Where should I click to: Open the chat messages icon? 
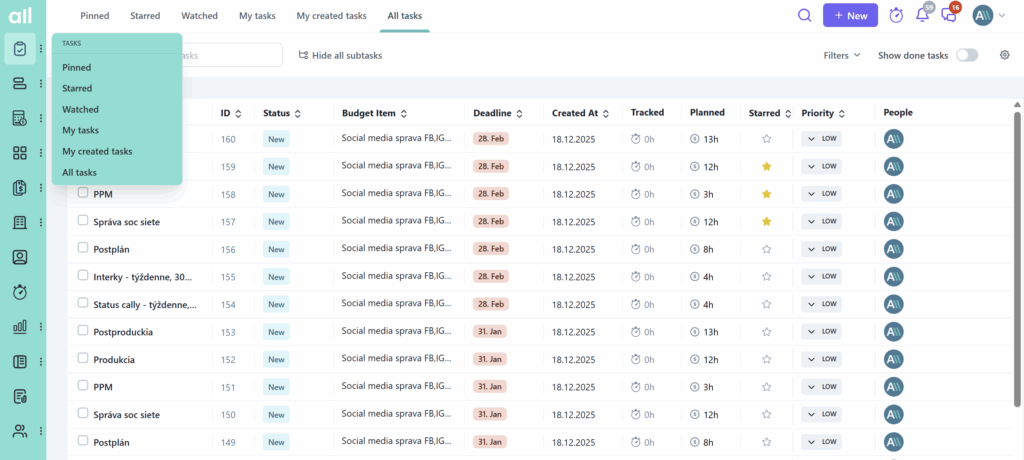[949, 16]
